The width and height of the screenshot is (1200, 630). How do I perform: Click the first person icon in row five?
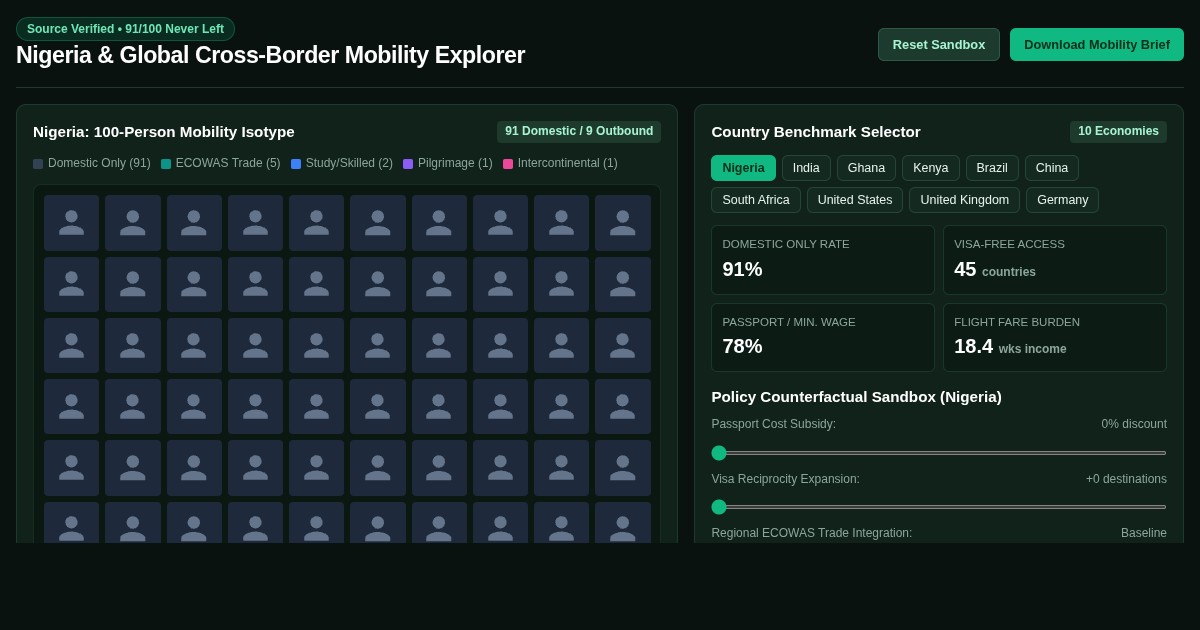(x=71, y=468)
